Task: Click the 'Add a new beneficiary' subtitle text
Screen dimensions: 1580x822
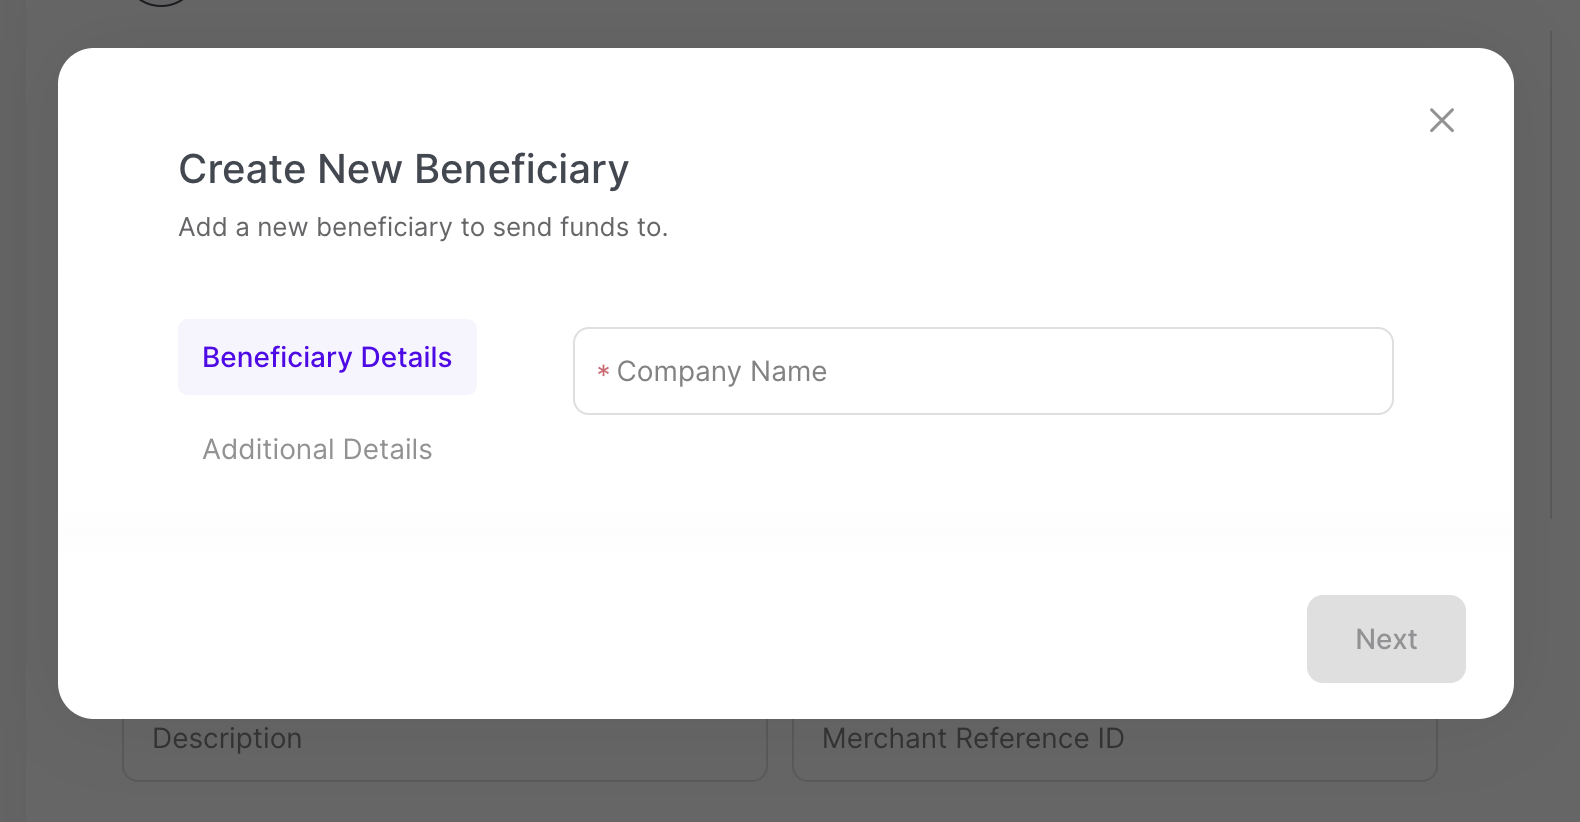Action: point(423,227)
